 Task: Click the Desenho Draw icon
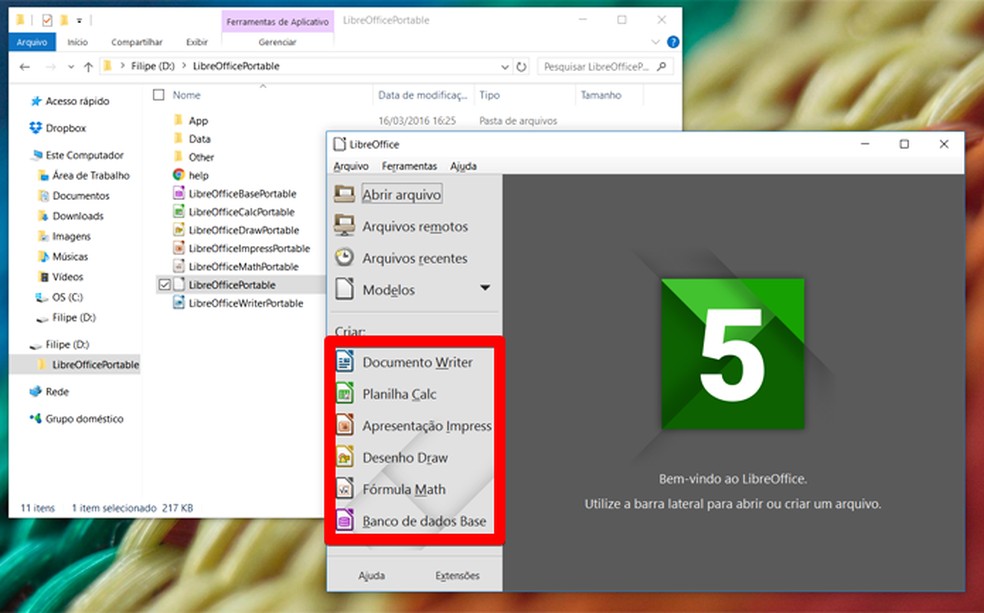click(x=345, y=457)
